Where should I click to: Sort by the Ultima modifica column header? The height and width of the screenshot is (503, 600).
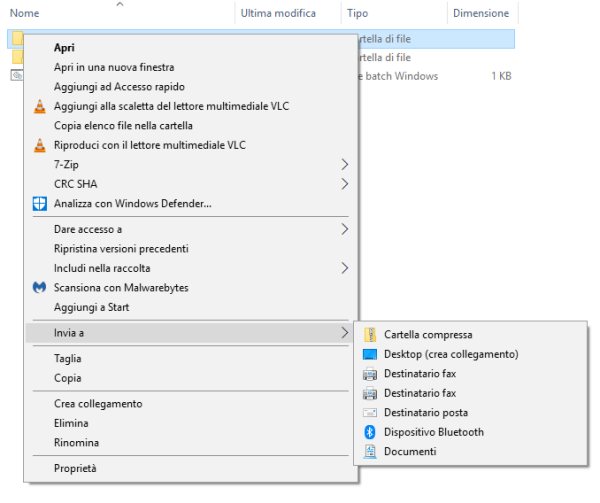[x=278, y=14]
